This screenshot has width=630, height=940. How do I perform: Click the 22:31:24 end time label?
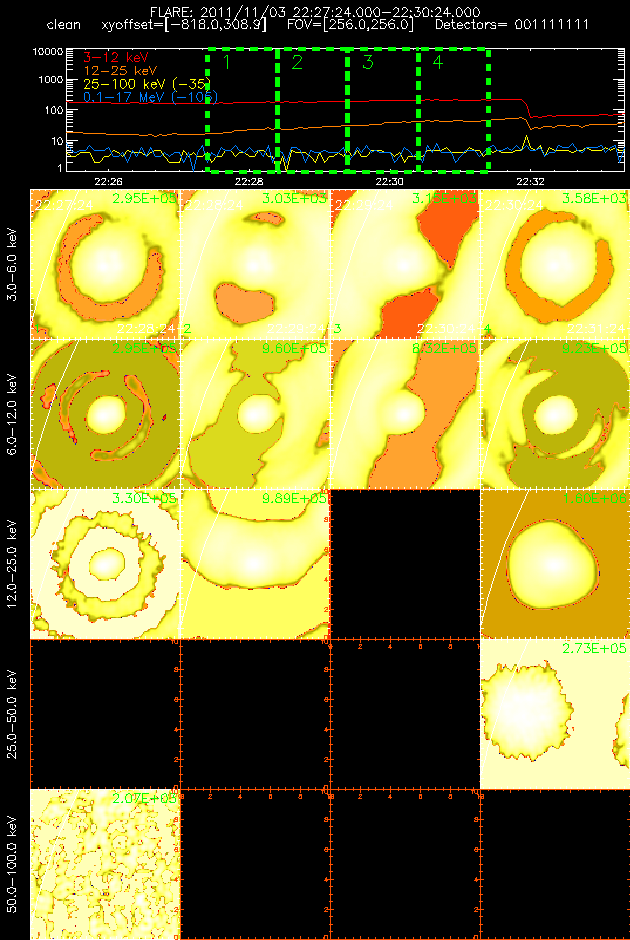pos(598,329)
